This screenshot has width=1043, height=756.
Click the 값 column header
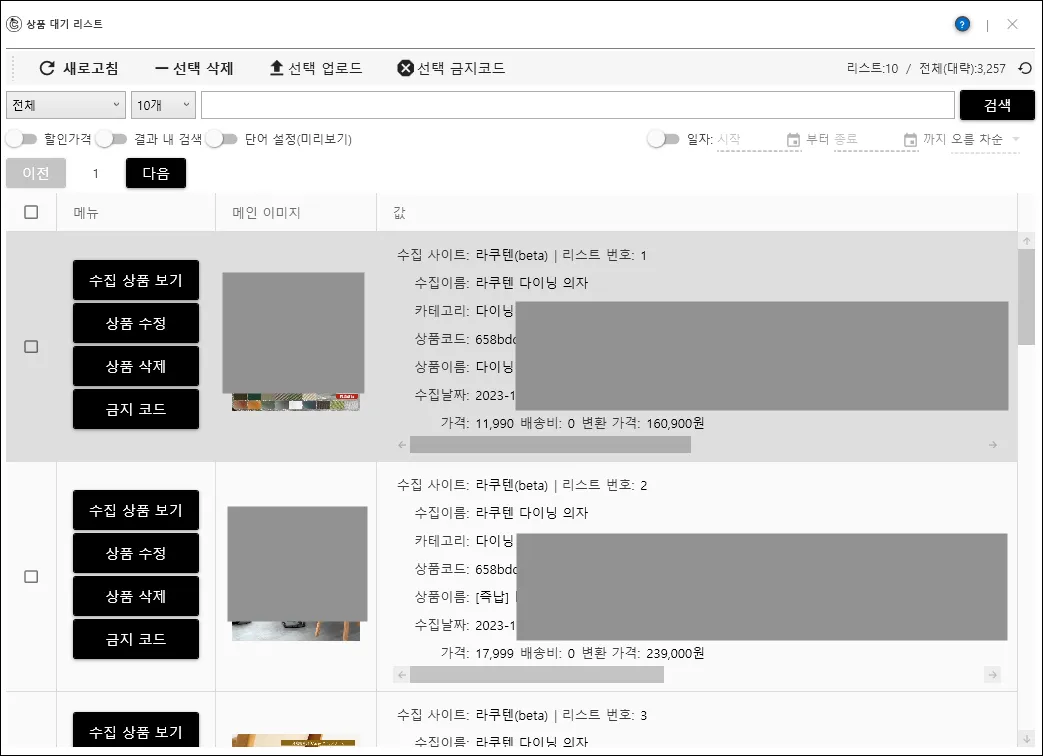pyautogui.click(x=399, y=213)
